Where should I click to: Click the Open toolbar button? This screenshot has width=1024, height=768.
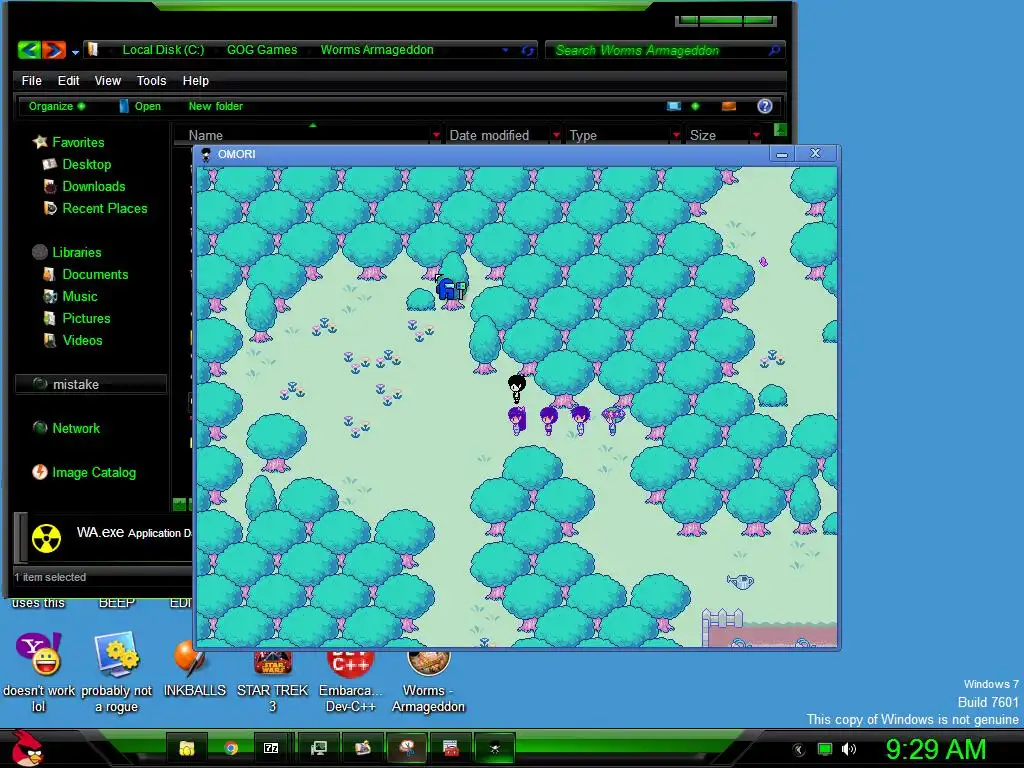click(x=140, y=106)
